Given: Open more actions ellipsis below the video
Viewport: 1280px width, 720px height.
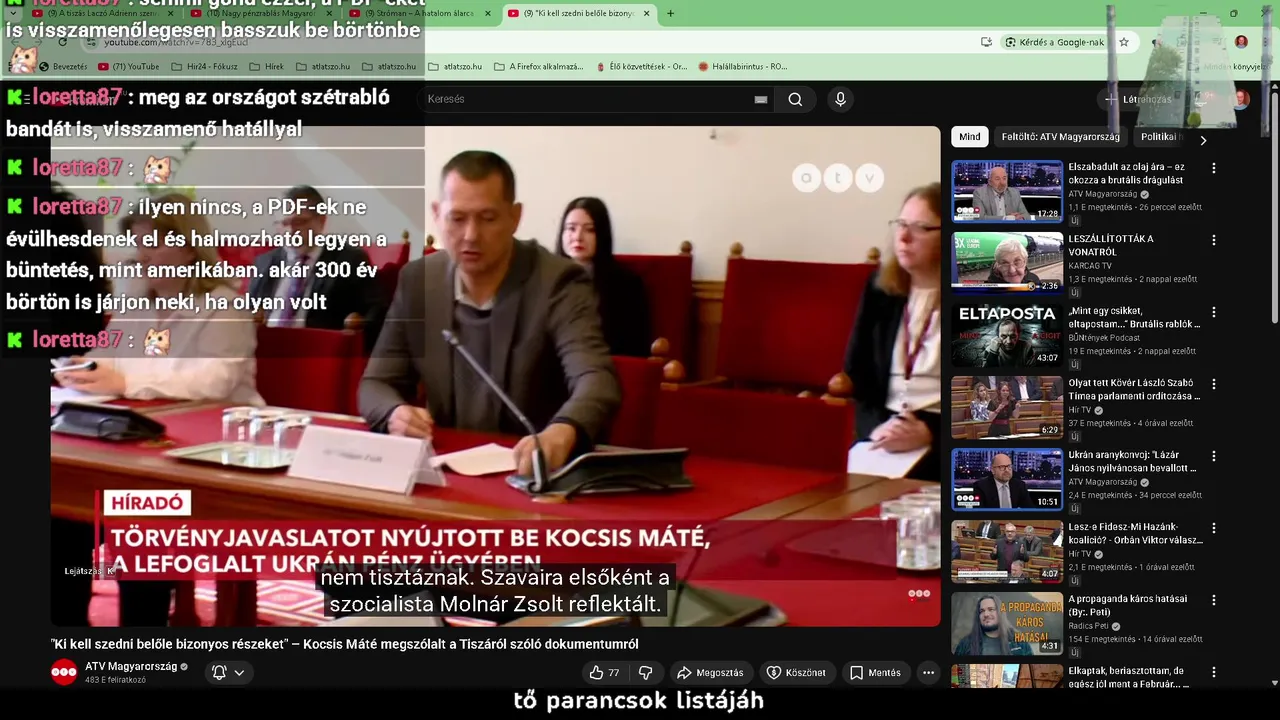Looking at the screenshot, I should [928, 673].
